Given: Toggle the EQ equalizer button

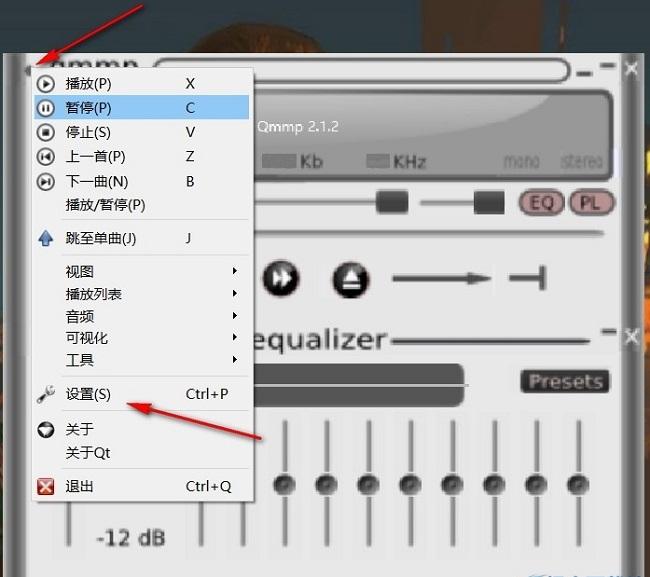Looking at the screenshot, I should (x=541, y=203).
